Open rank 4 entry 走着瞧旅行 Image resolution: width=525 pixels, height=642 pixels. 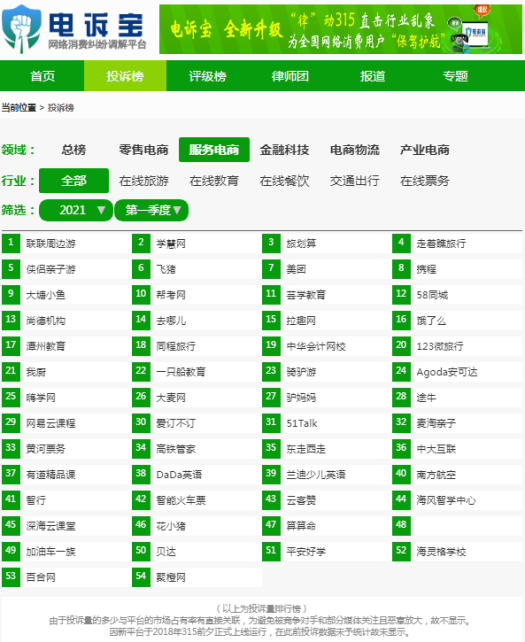(441, 244)
